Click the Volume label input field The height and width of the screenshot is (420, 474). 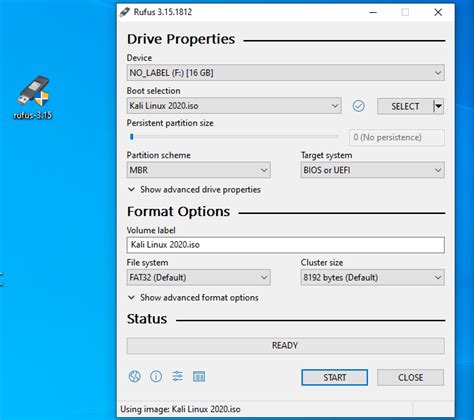[285, 245]
